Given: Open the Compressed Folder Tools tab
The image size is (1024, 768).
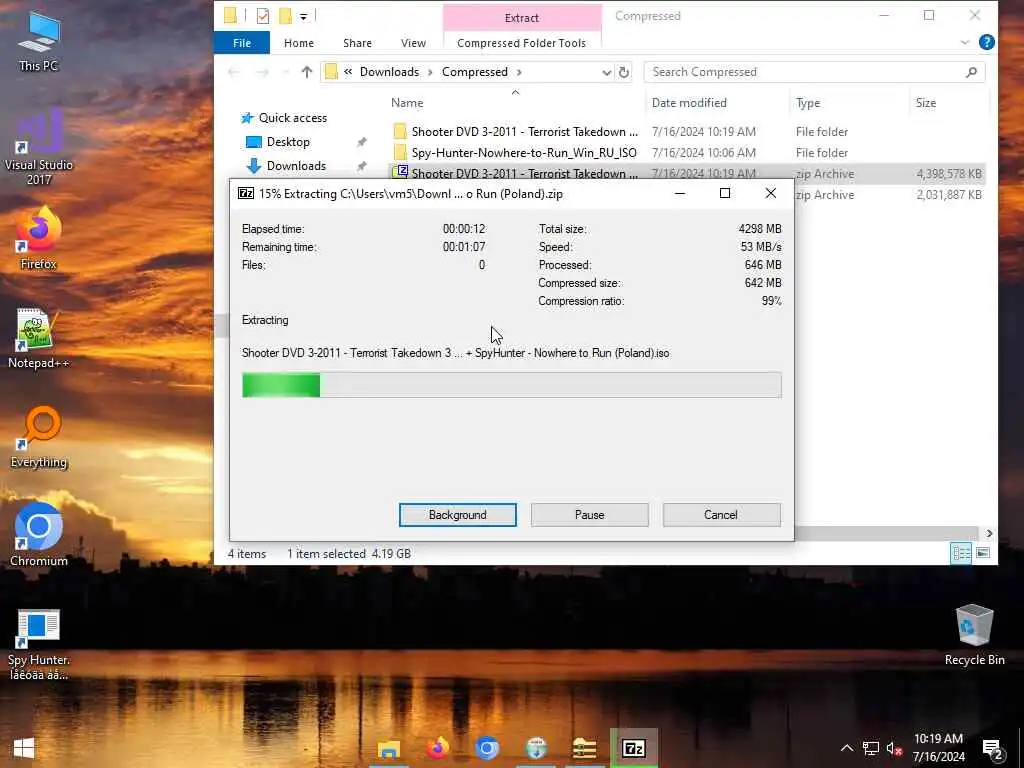Looking at the screenshot, I should (x=521, y=43).
